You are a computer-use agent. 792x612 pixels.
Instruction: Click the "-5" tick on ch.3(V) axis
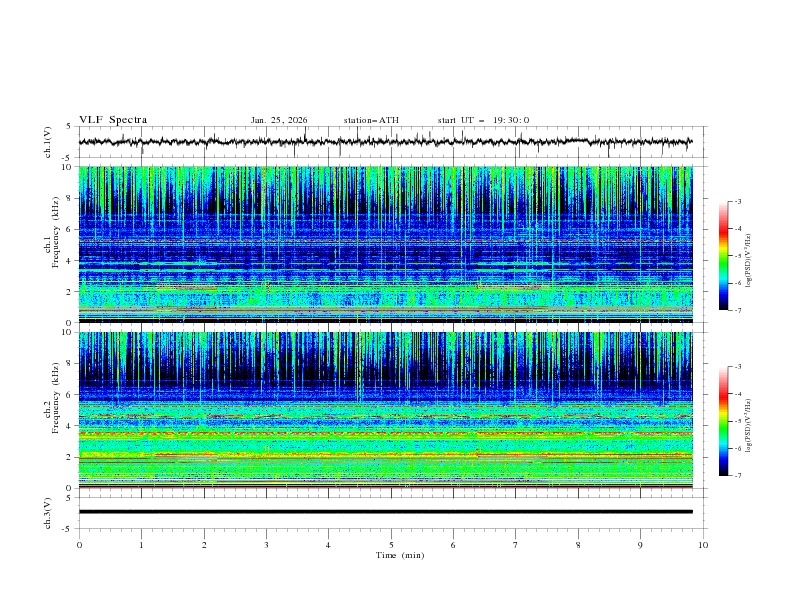point(67,529)
